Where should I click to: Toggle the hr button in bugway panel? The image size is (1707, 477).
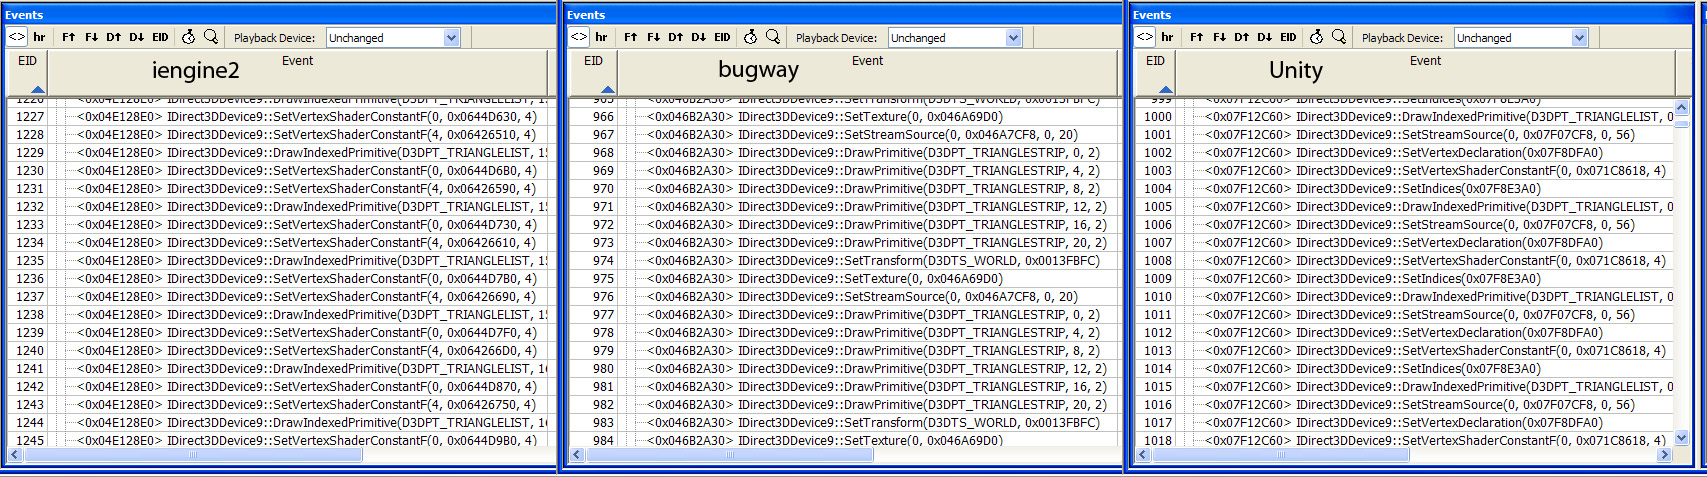(x=601, y=37)
